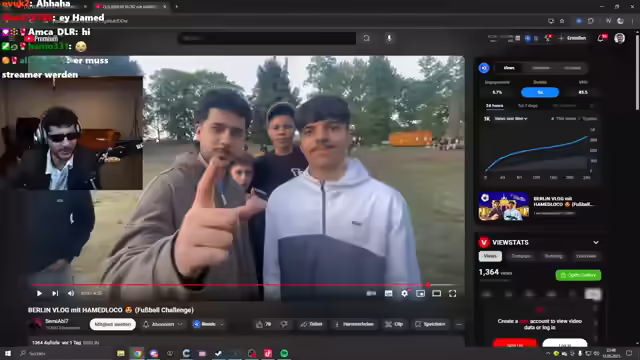Click the ViewStats logo icon
Viewport: 640px width, 360px height.
484,242
